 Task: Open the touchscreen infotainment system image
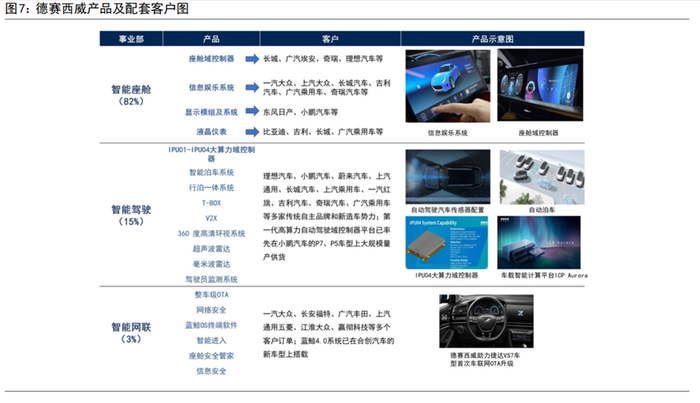tap(448, 86)
